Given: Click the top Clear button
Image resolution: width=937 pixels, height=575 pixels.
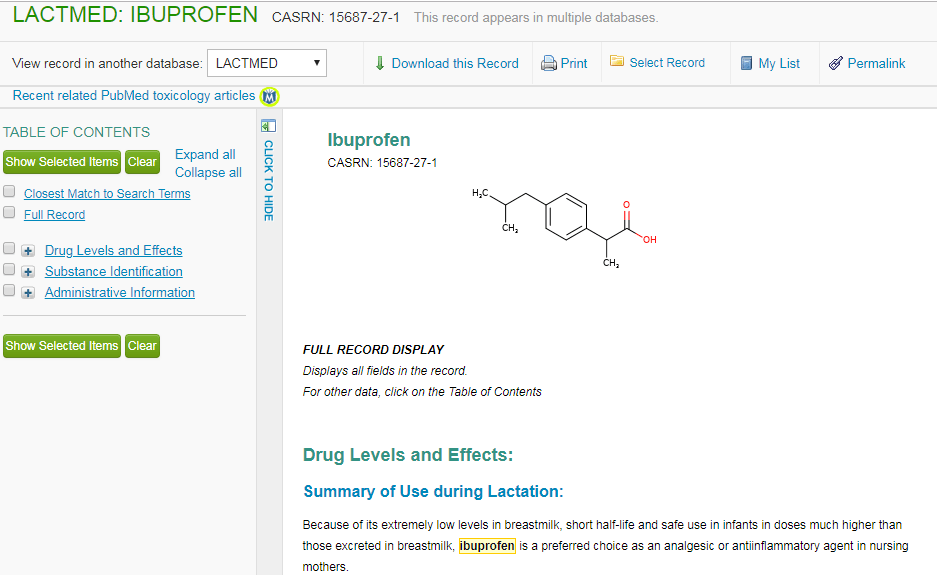Looking at the screenshot, I should coord(142,162).
